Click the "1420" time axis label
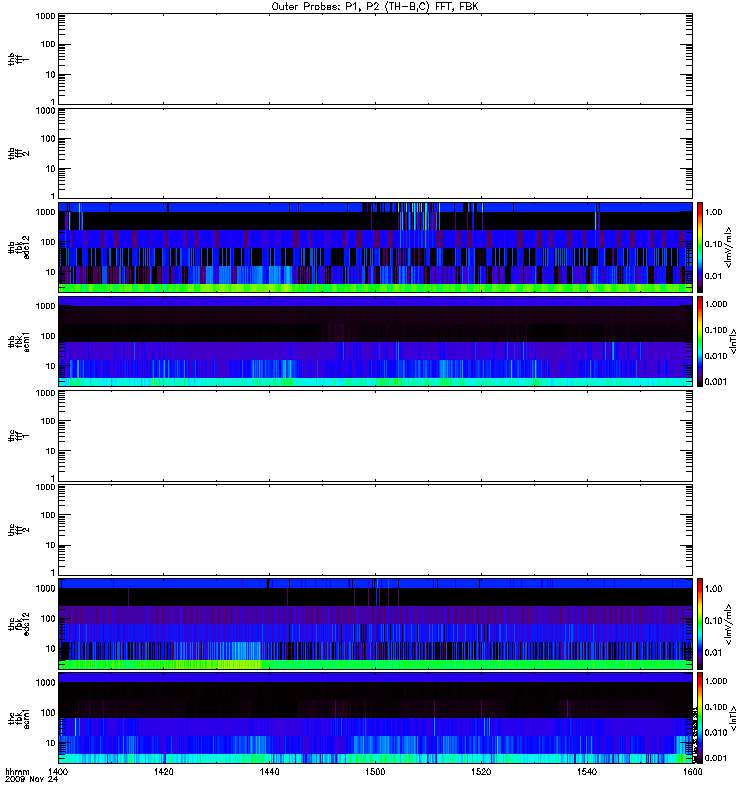750x800 pixels. click(x=163, y=771)
